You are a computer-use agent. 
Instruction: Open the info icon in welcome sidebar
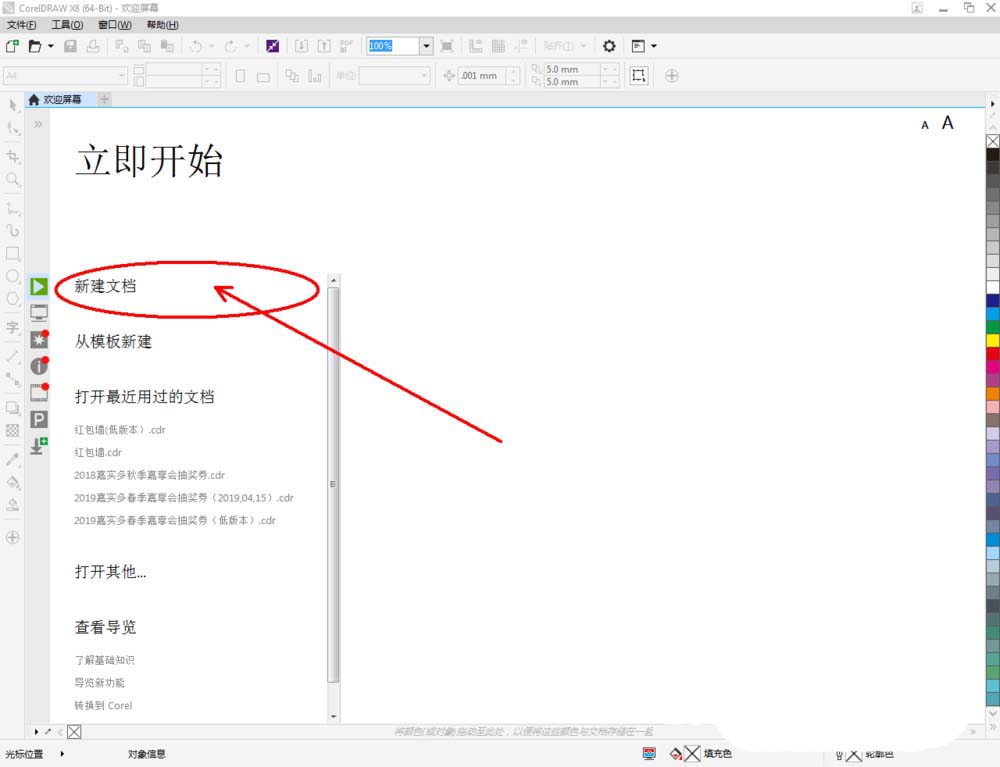(x=39, y=366)
